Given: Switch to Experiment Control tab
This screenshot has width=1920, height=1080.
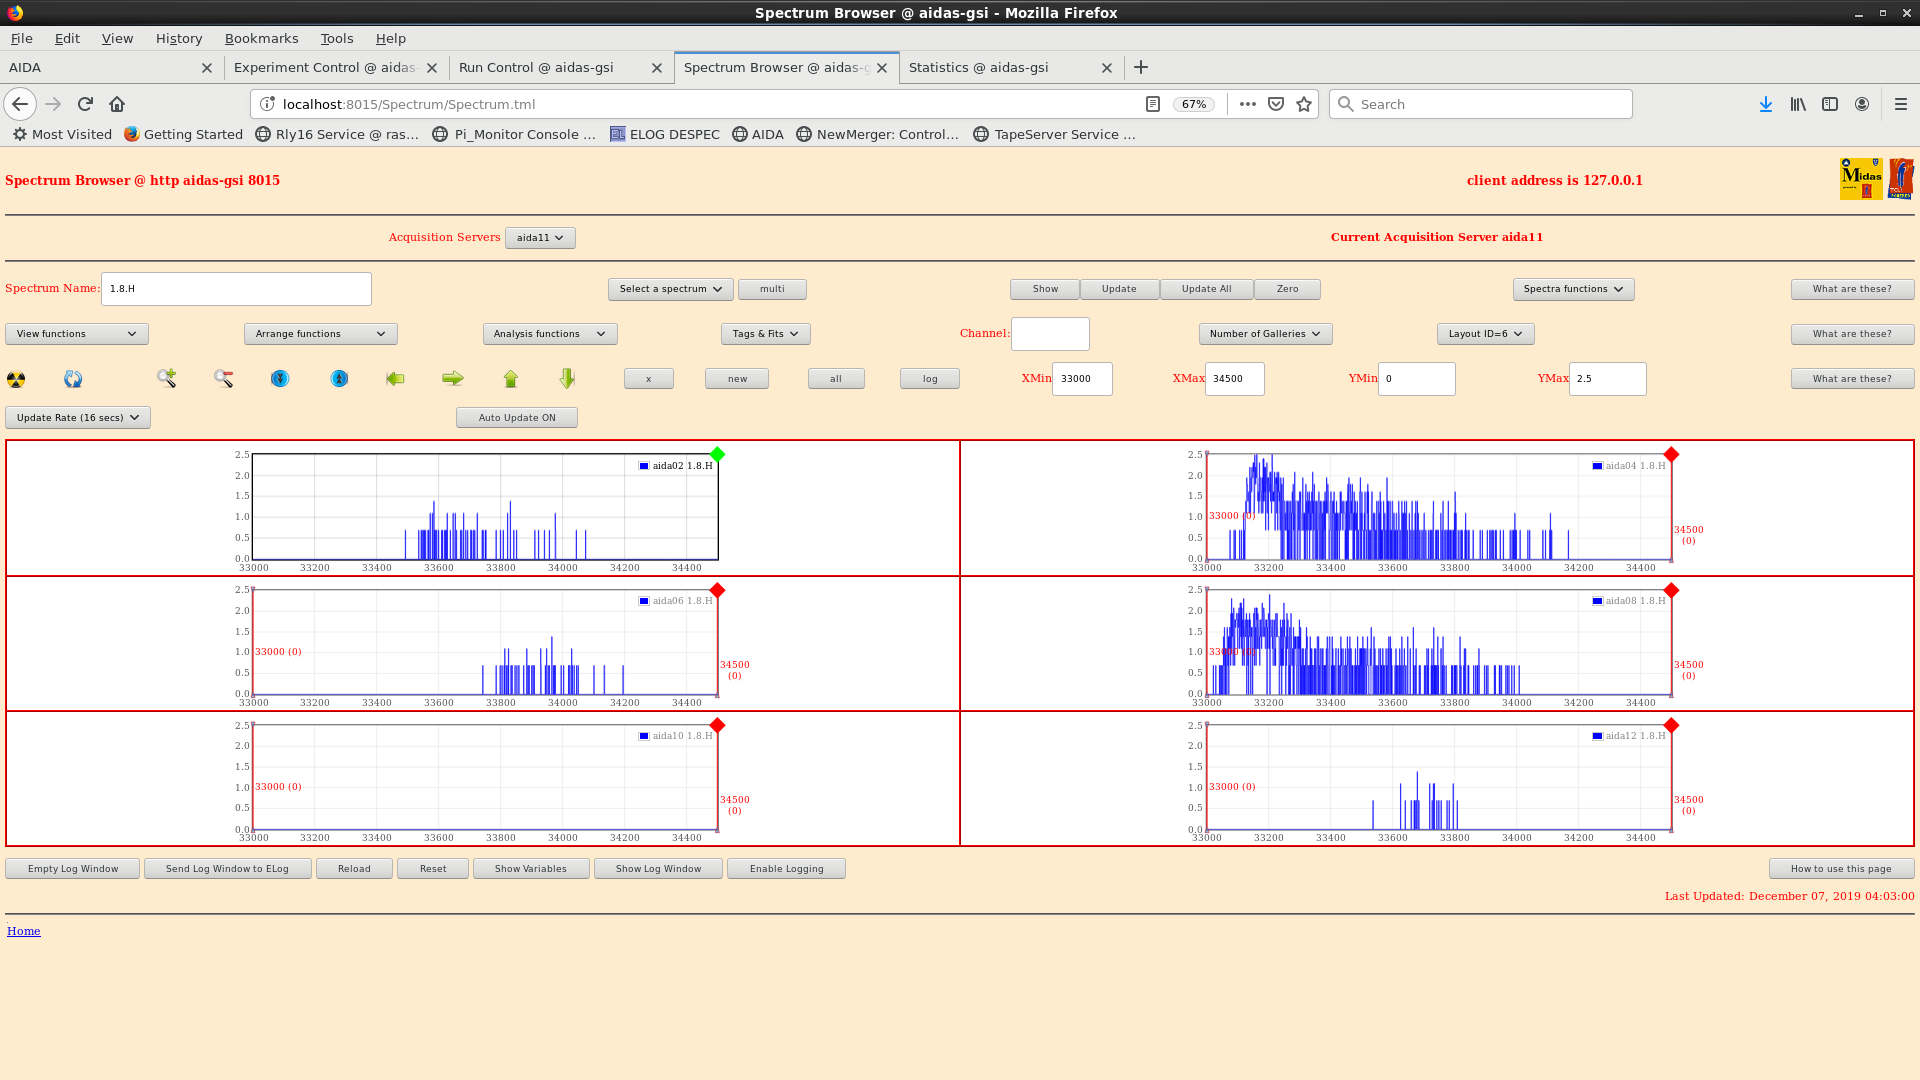Looking at the screenshot, I should click(x=335, y=68).
